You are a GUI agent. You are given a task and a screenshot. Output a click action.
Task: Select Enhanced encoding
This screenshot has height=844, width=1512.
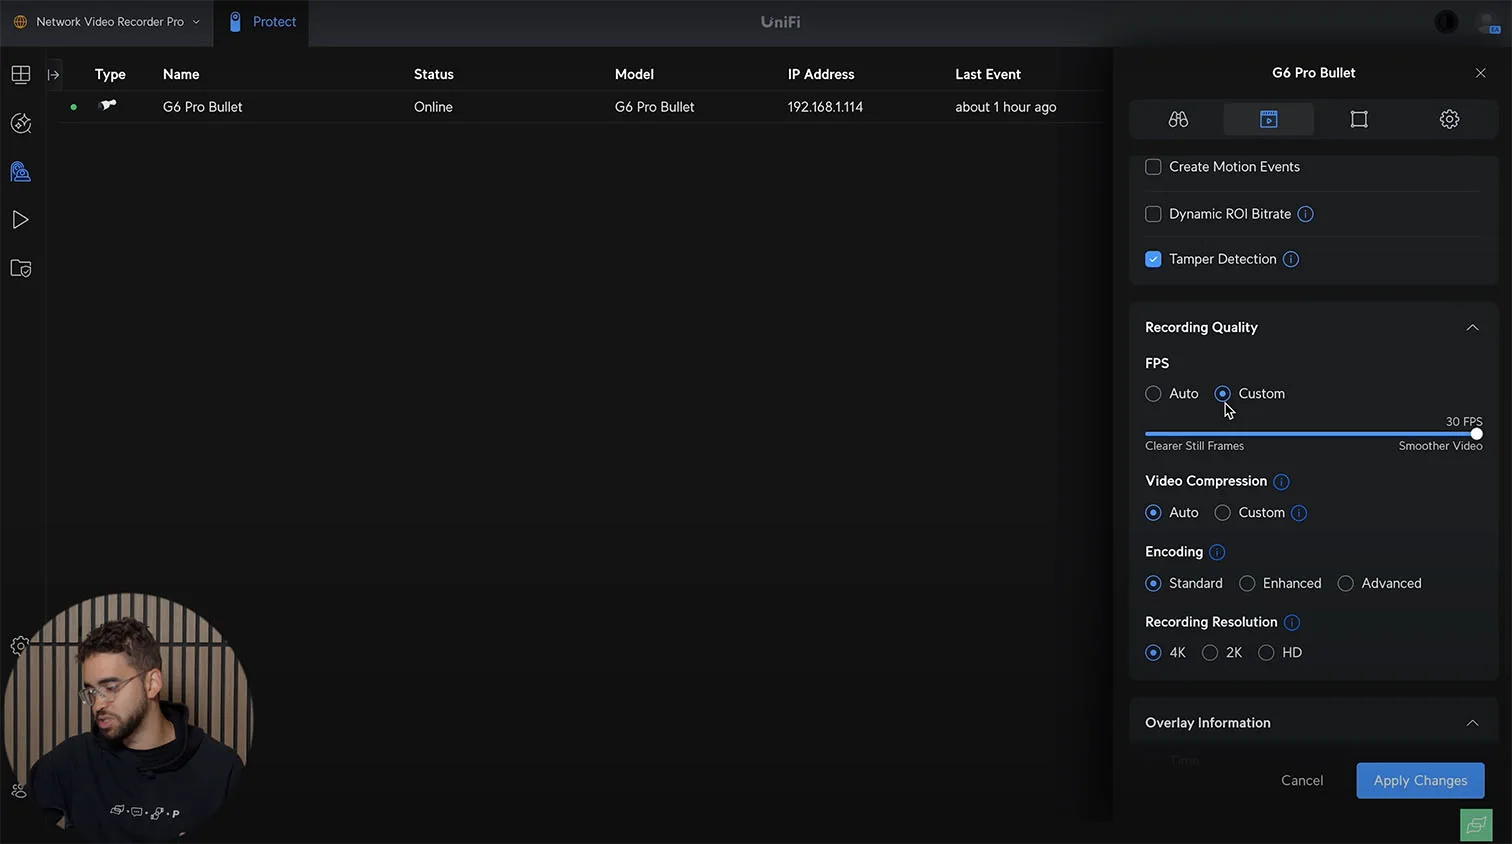[1247, 584]
